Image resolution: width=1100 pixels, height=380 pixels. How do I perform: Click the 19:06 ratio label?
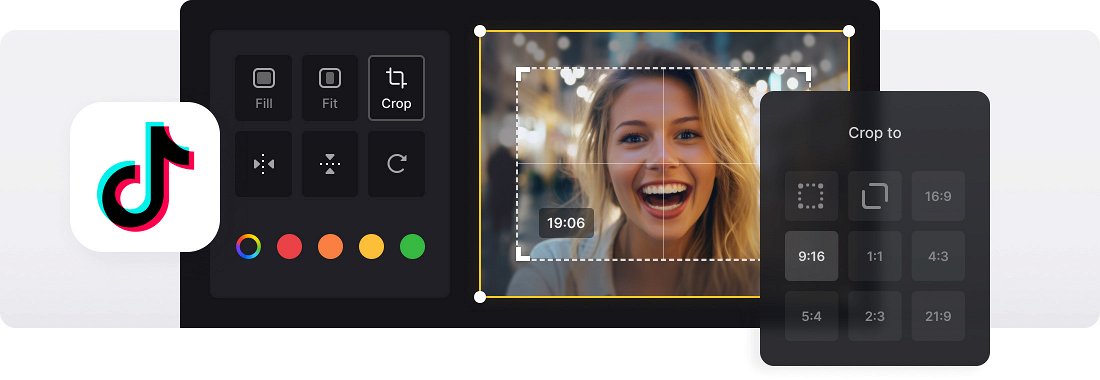(566, 224)
